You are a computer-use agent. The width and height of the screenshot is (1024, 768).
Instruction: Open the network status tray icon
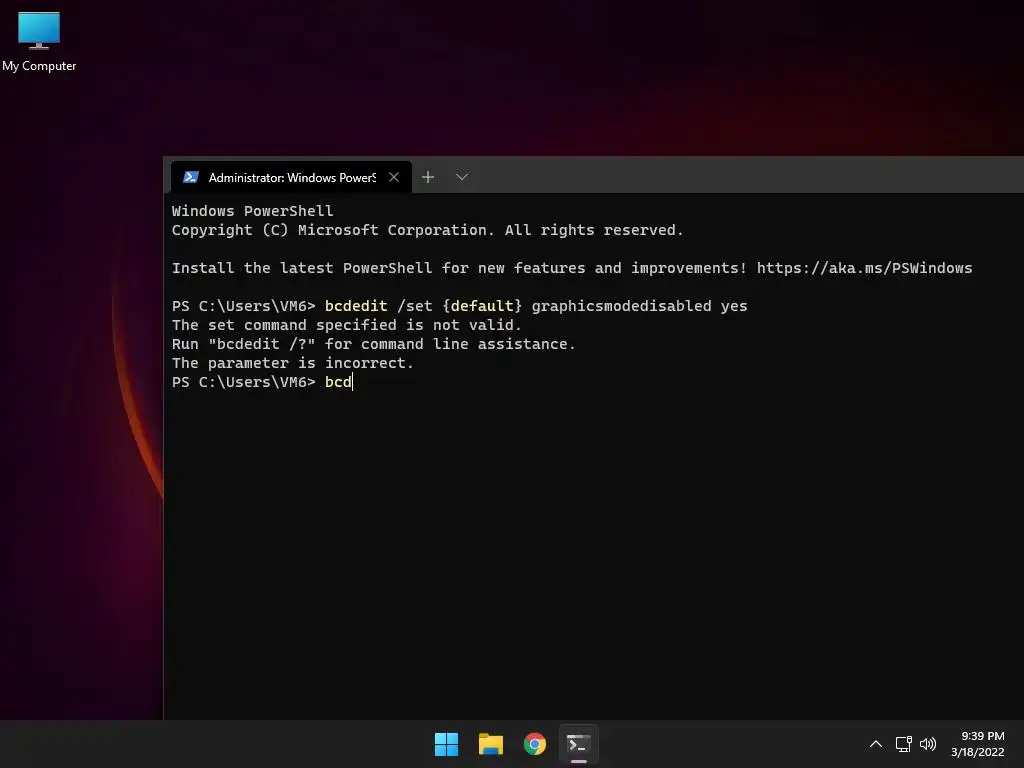click(x=903, y=744)
